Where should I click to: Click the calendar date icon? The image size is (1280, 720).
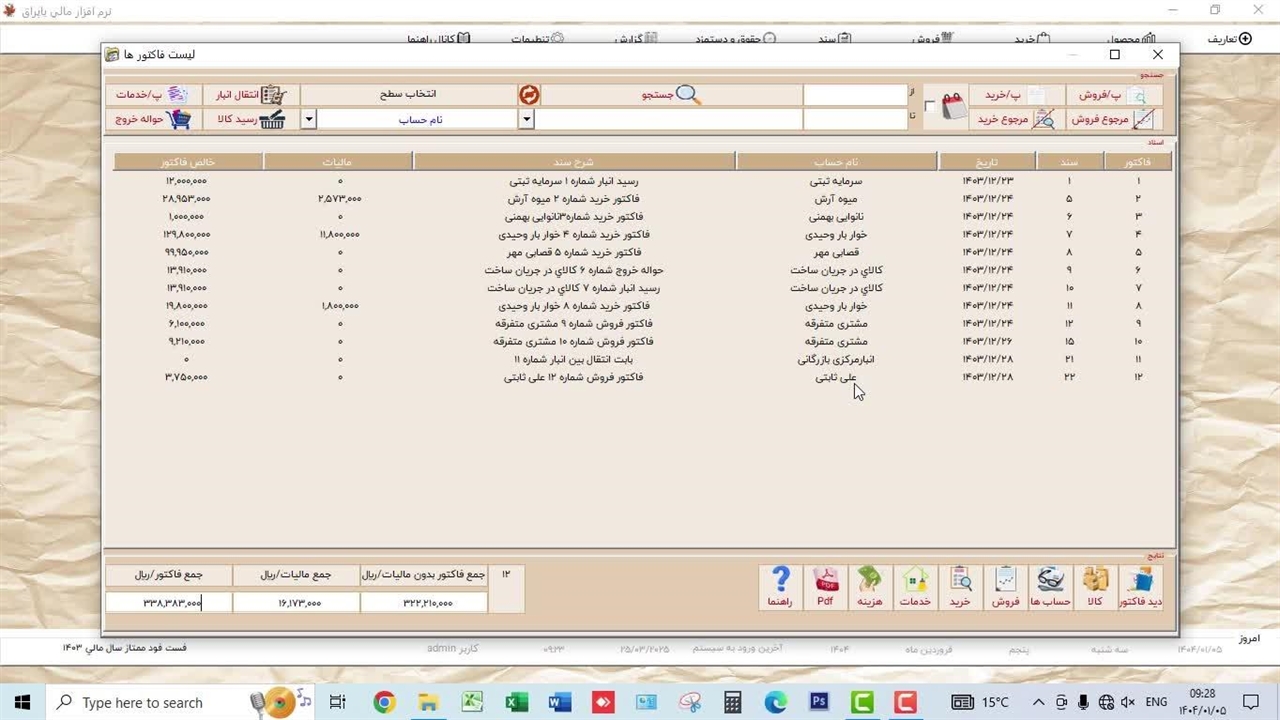pos(954,107)
